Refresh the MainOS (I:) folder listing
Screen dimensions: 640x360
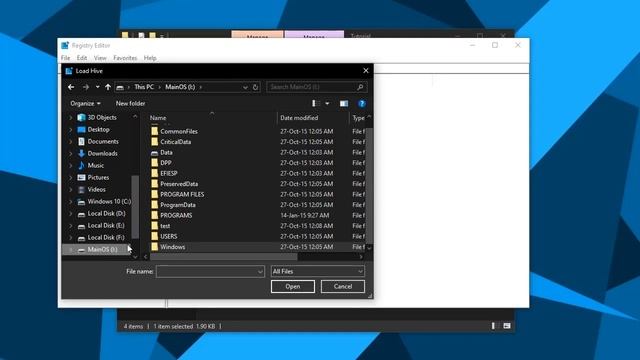256,87
